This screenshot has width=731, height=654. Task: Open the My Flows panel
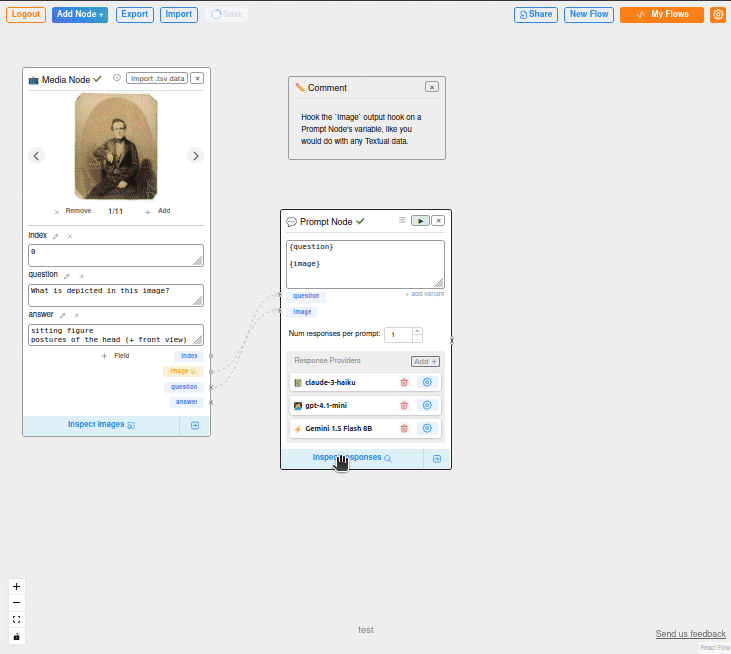click(662, 15)
